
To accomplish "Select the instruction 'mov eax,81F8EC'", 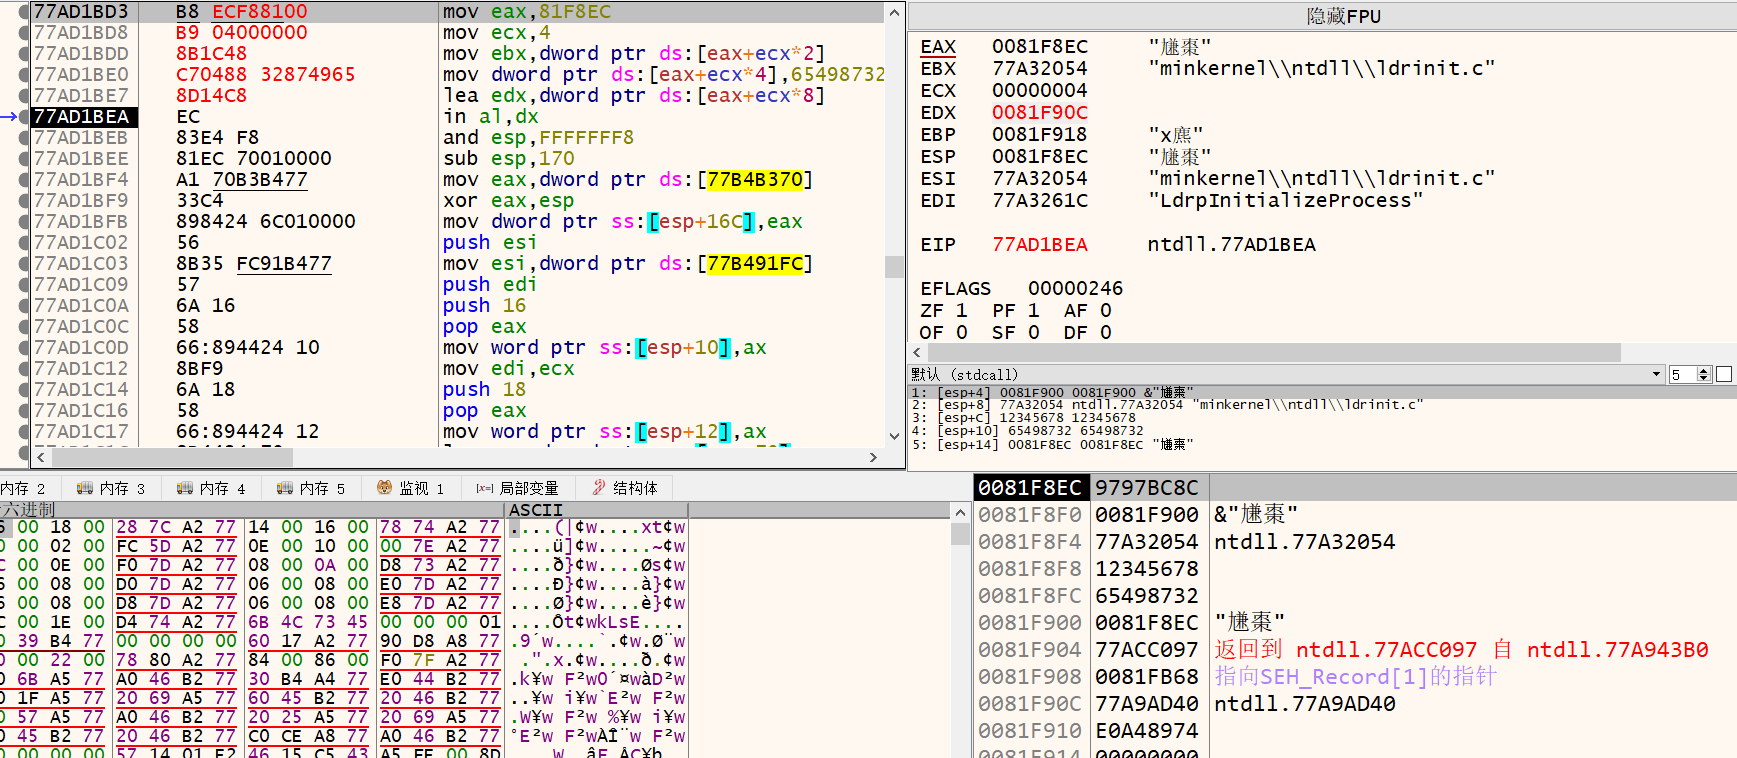I will pos(527,12).
